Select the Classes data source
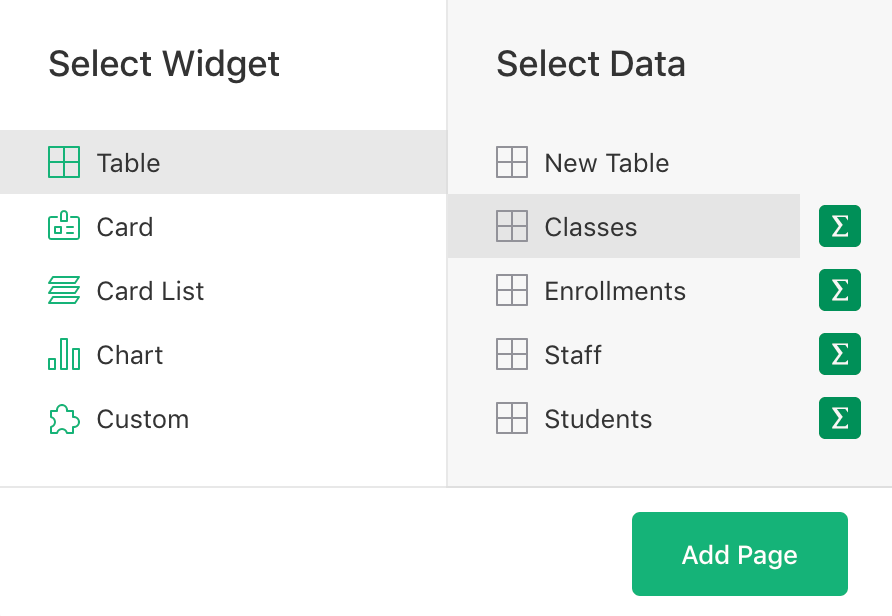Image resolution: width=892 pixels, height=616 pixels. click(590, 227)
